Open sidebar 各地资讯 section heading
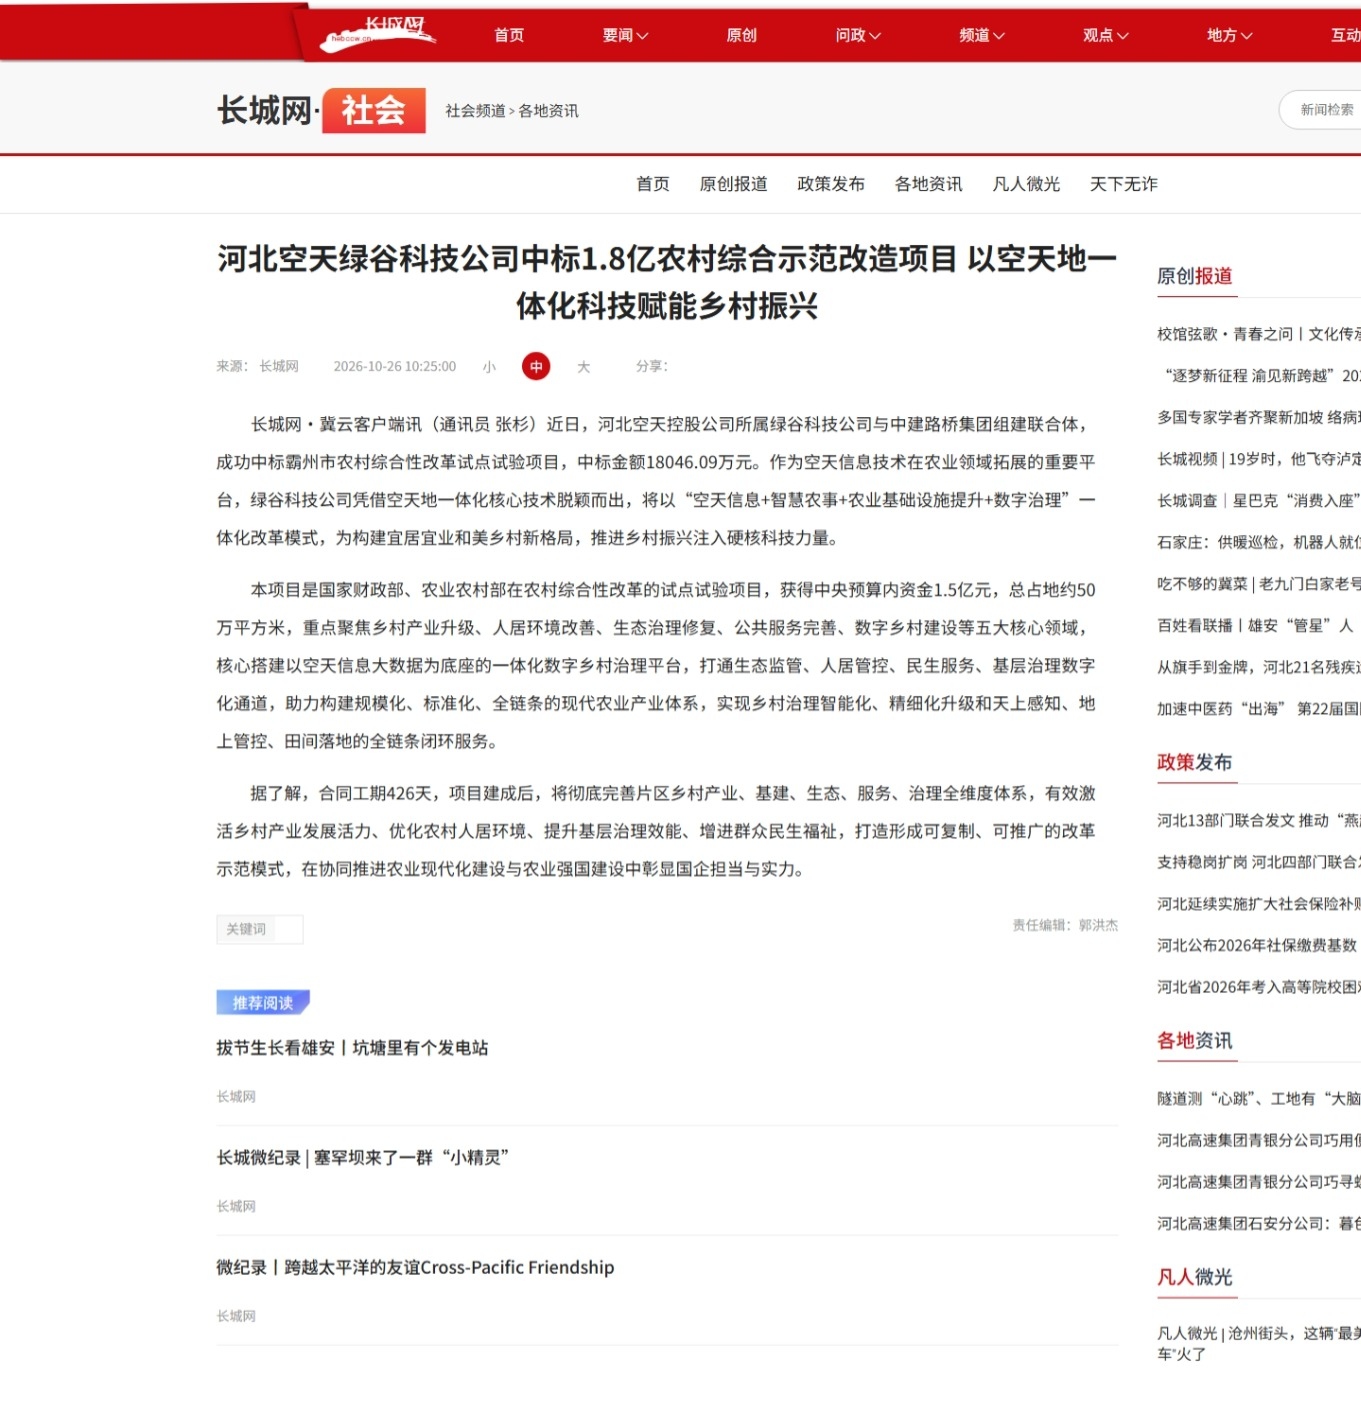This screenshot has width=1361, height=1428. tap(1194, 1040)
